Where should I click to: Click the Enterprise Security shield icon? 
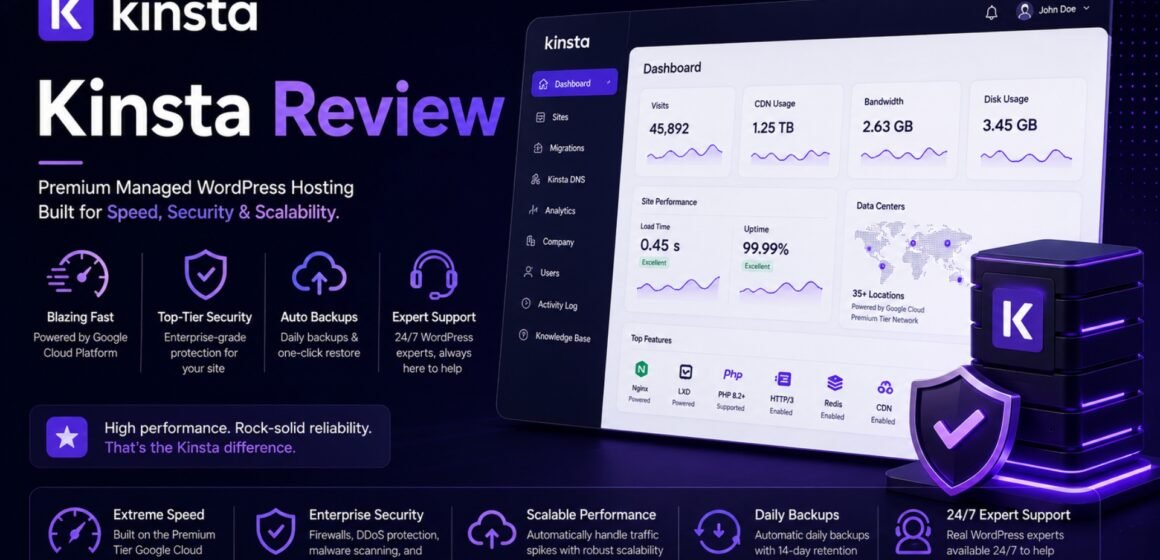[x=275, y=531]
